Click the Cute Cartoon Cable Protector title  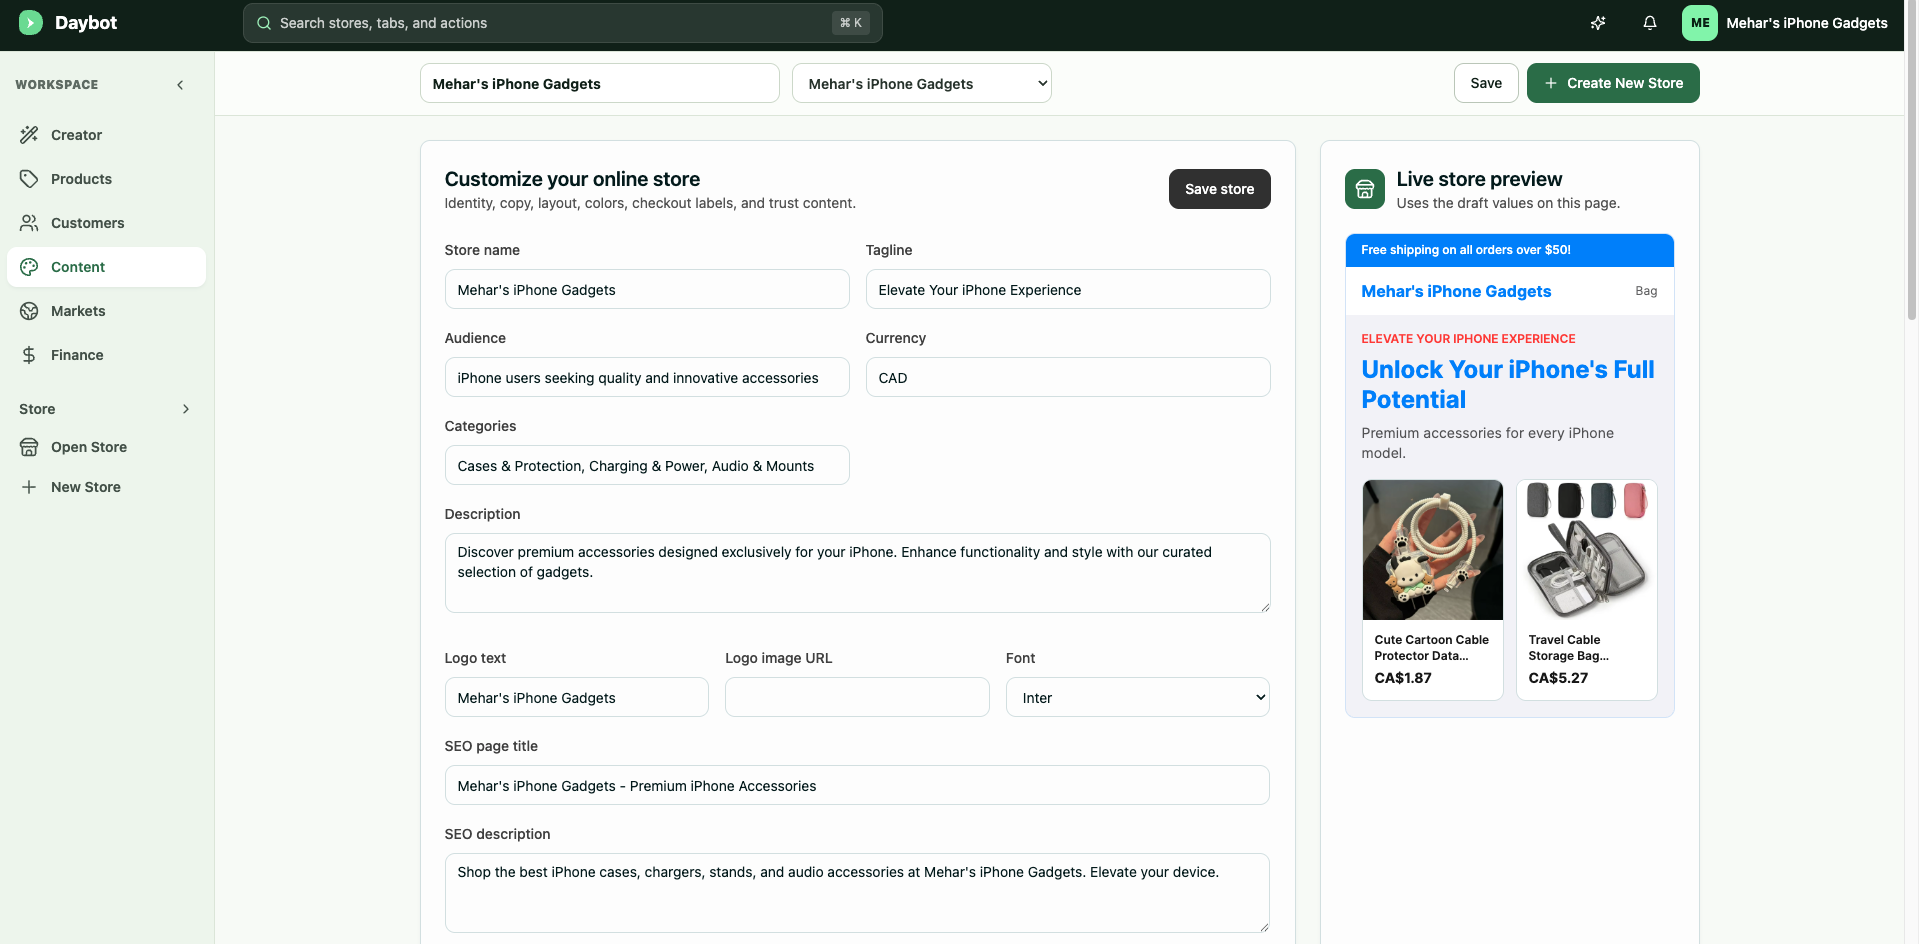[1431, 648]
